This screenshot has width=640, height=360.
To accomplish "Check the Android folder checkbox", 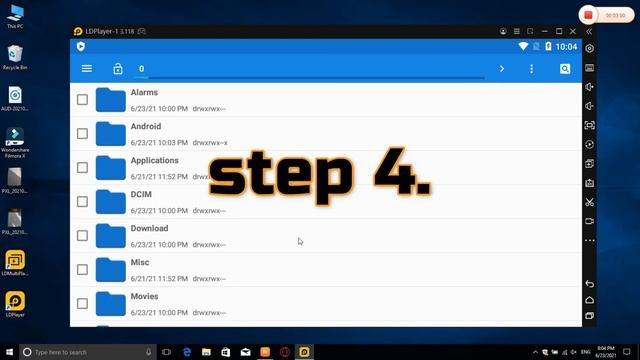I will pos(82,133).
